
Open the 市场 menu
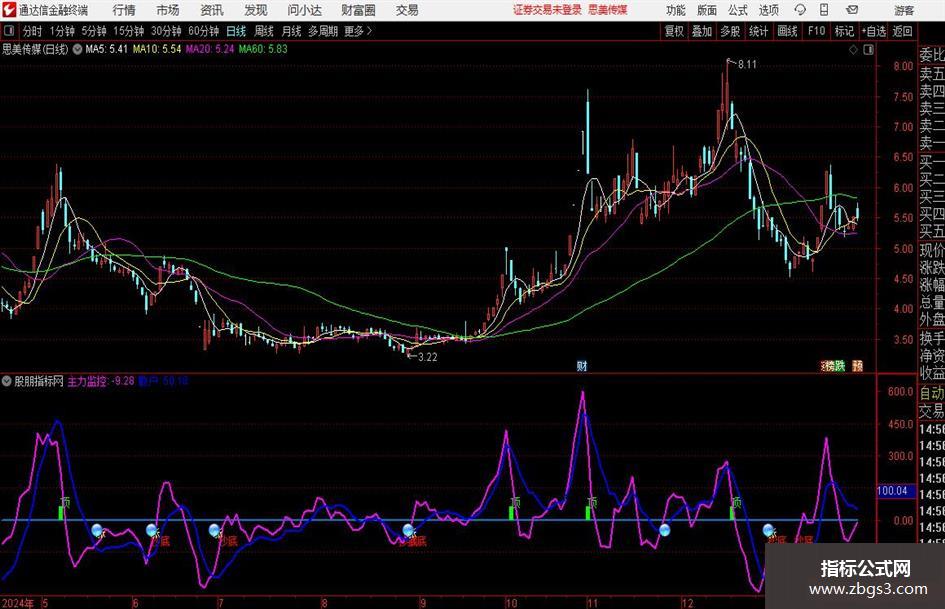168,10
